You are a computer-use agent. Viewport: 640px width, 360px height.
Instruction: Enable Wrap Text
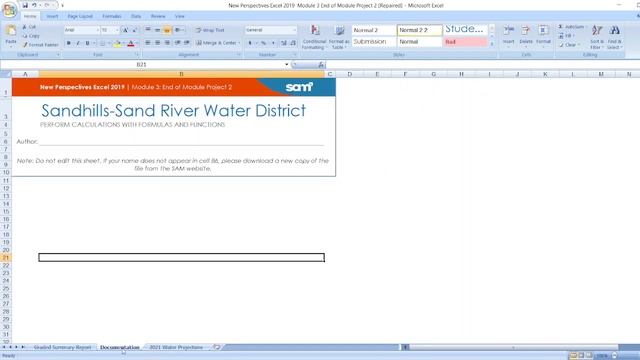tap(210, 30)
